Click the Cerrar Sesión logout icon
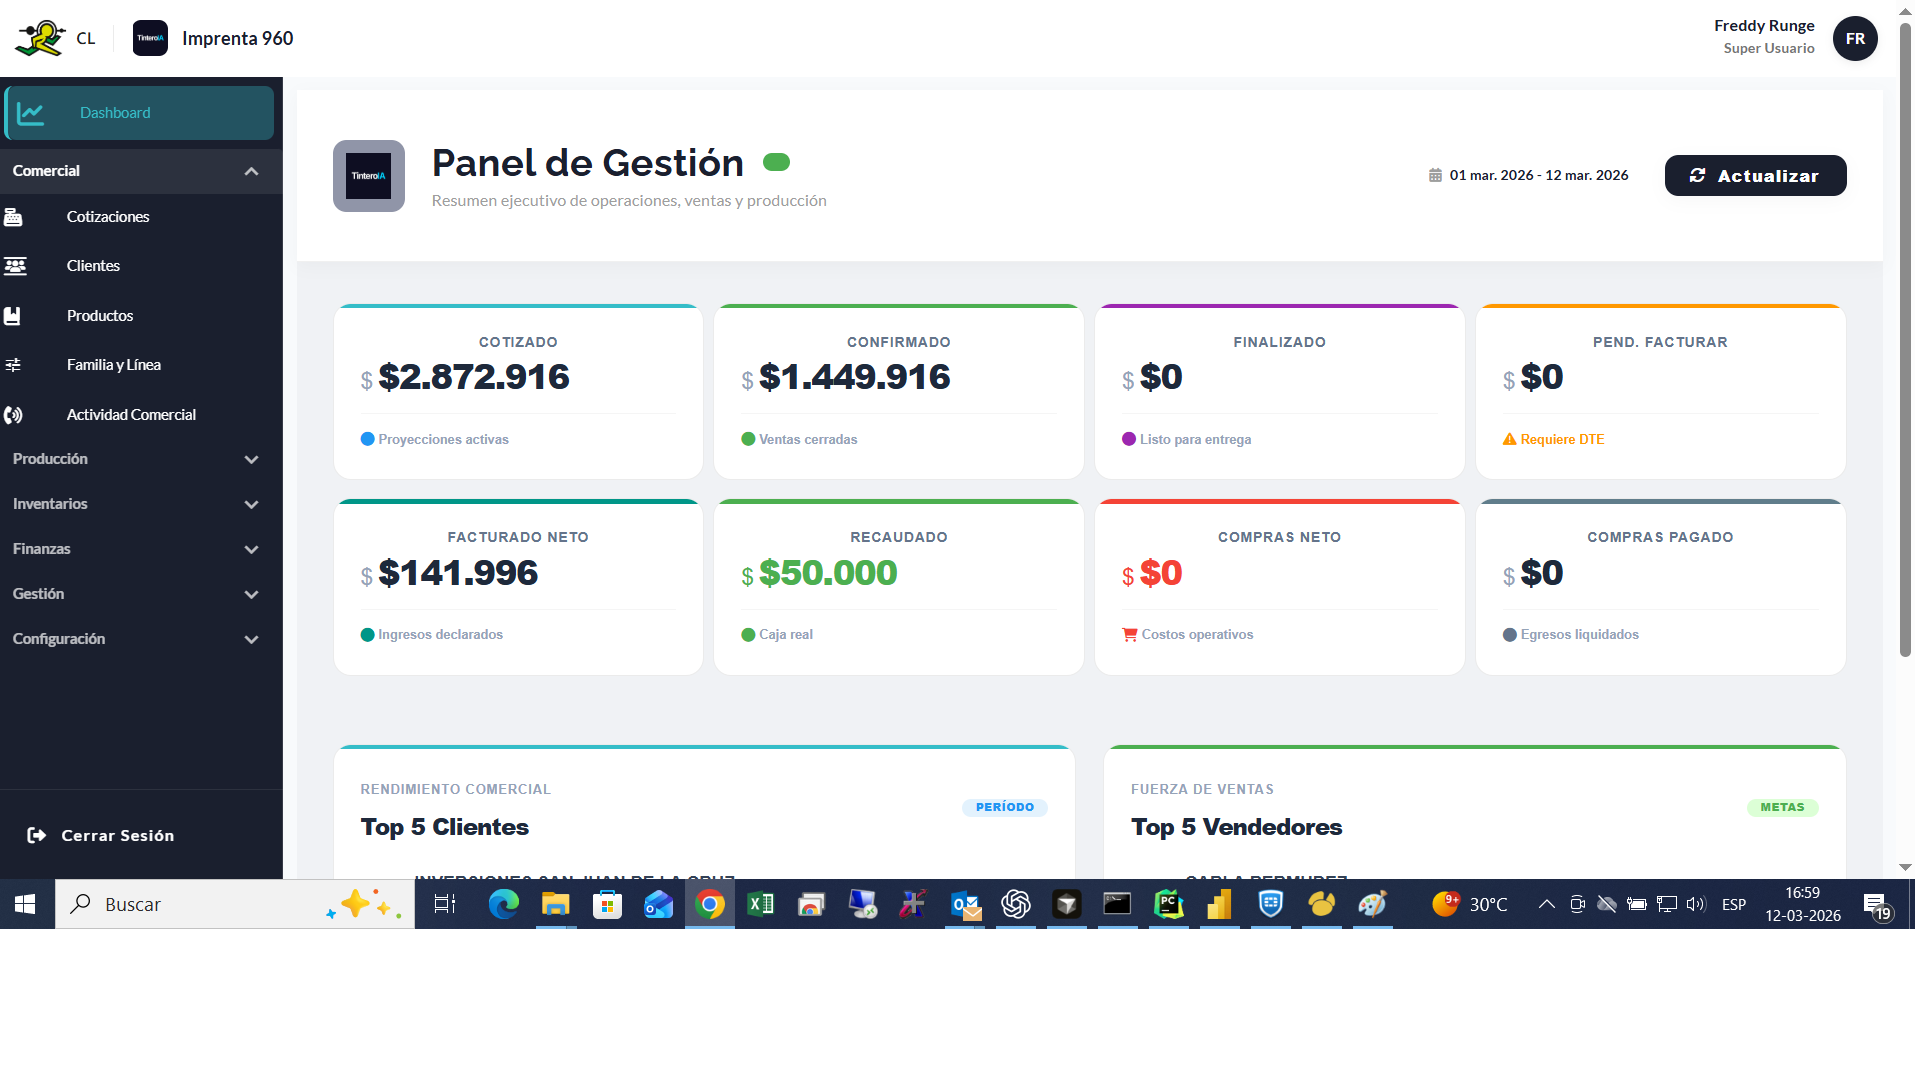Screen dimensions: 1920x1080 36,835
